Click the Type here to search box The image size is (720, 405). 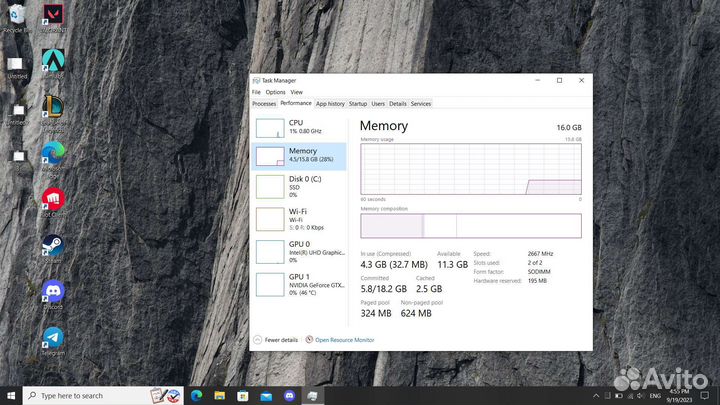(x=103, y=395)
